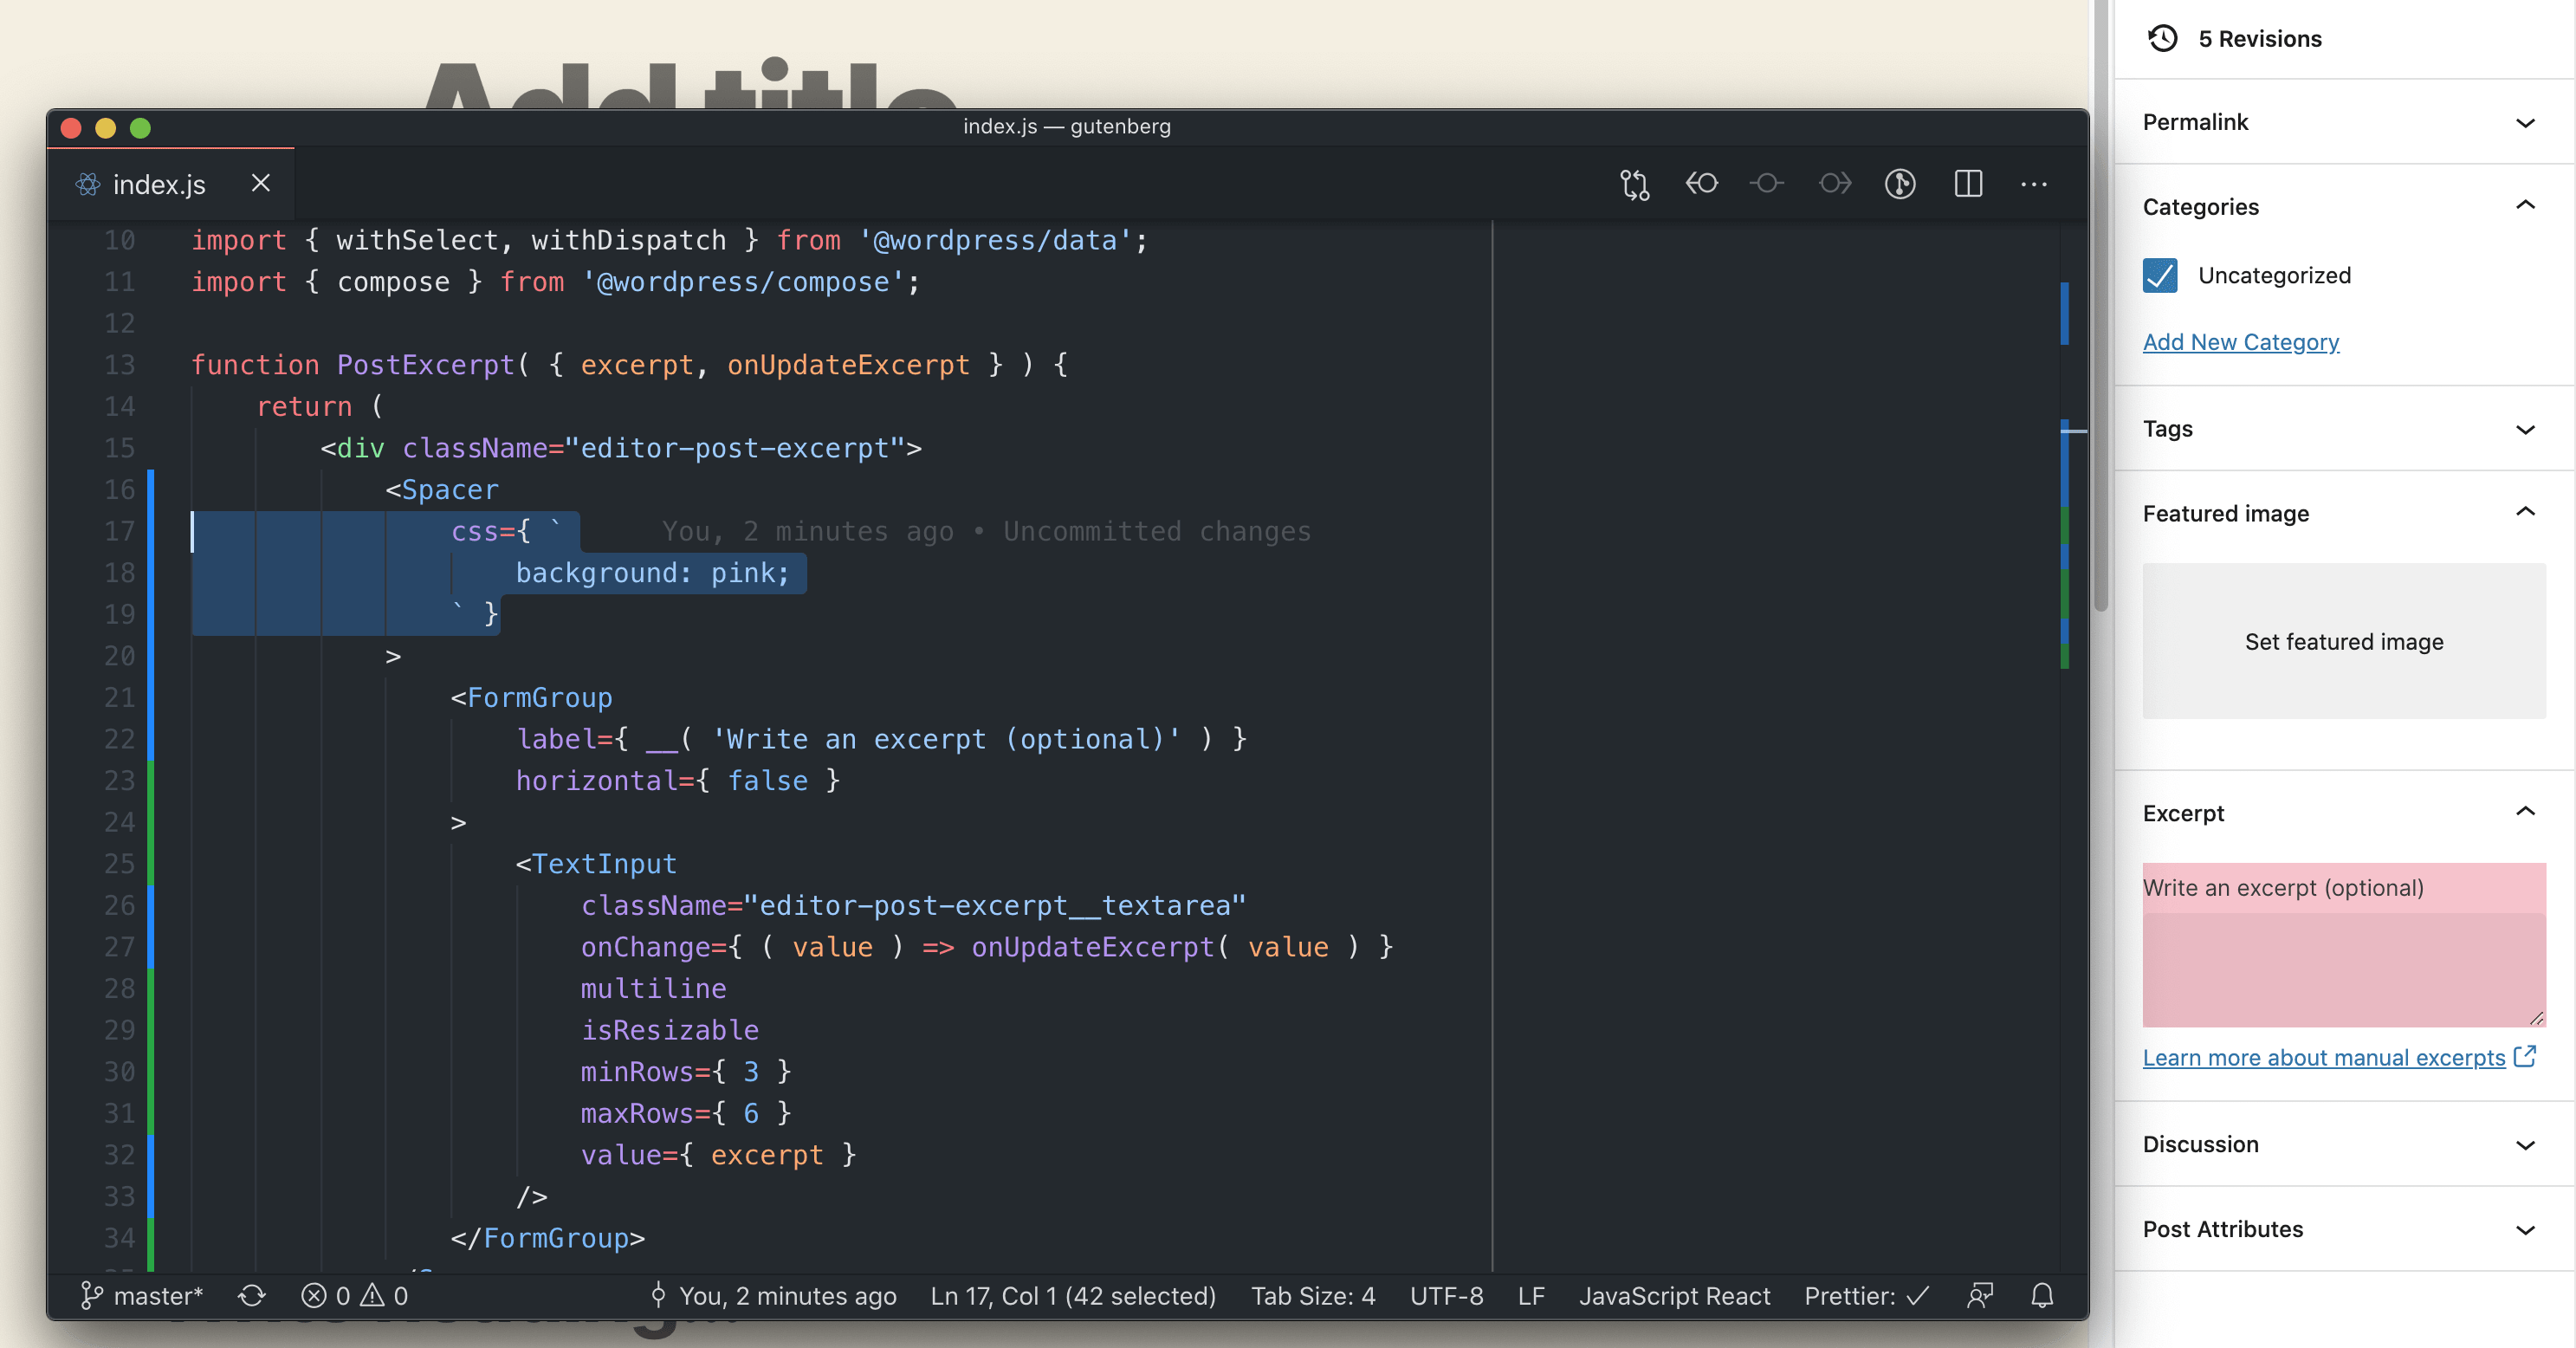Toggle the Prettier formatter status

(x=1866, y=1296)
